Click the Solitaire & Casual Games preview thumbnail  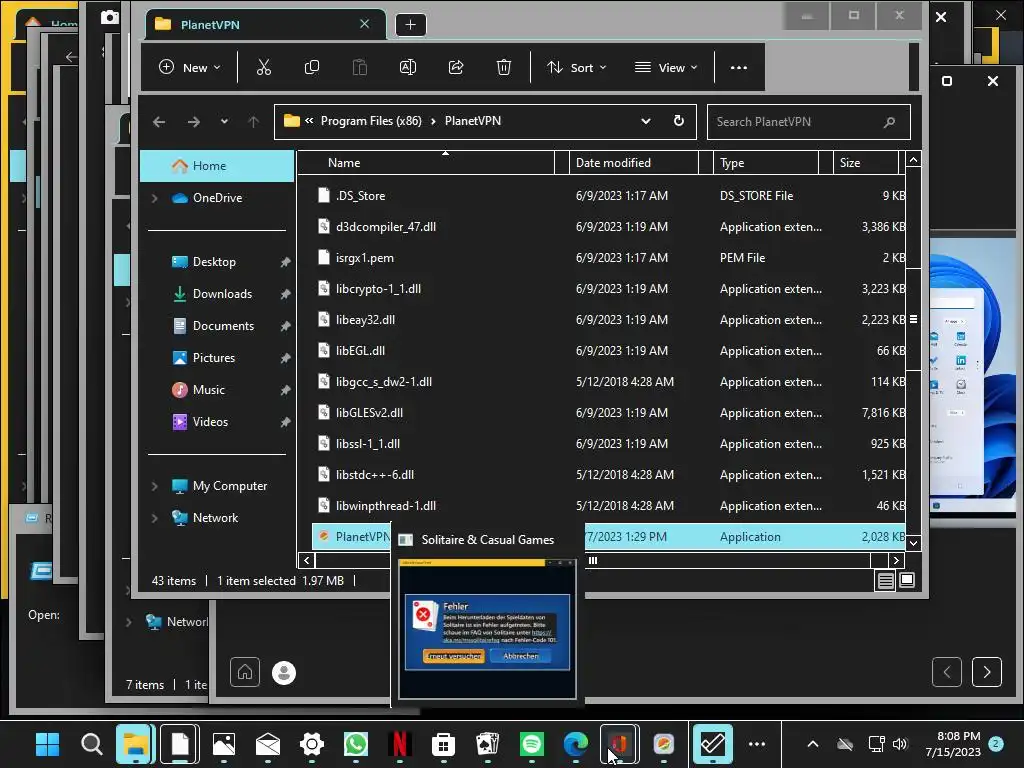[487, 629]
